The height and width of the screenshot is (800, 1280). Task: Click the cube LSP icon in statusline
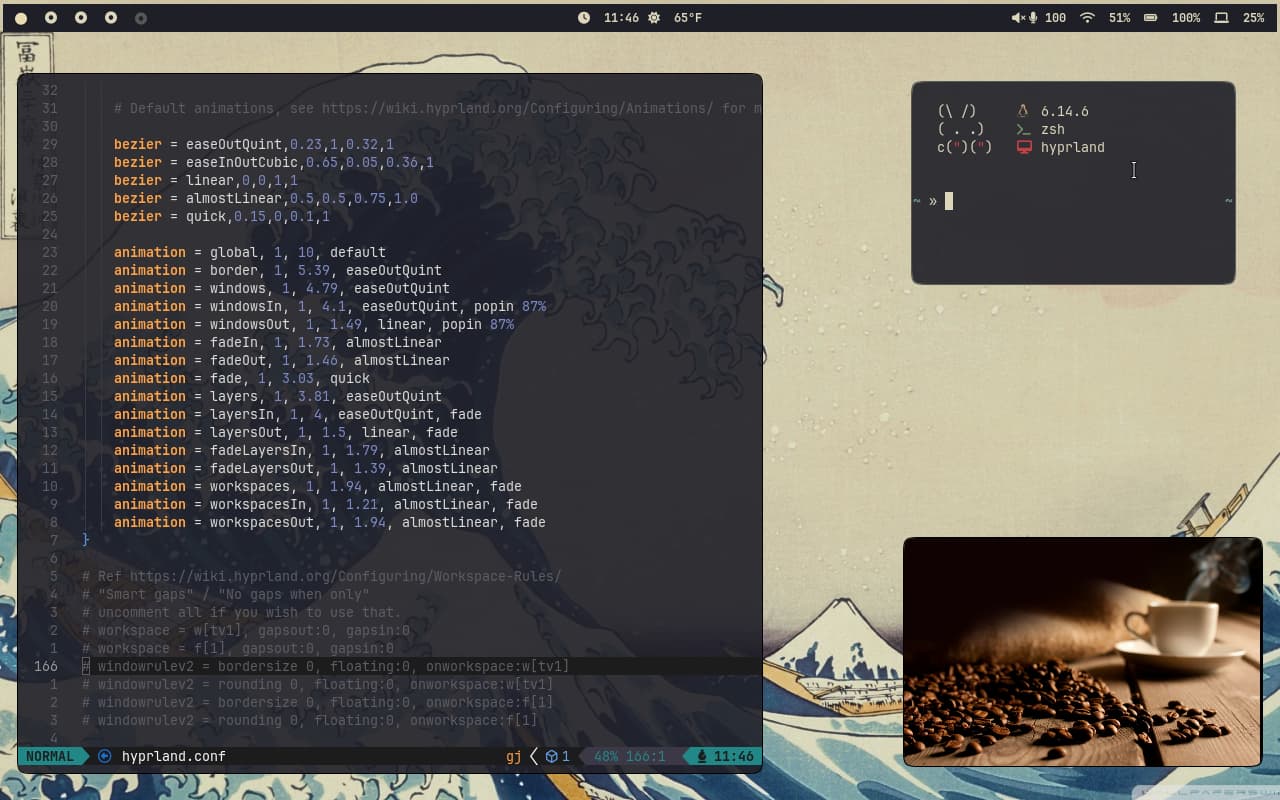click(x=551, y=756)
